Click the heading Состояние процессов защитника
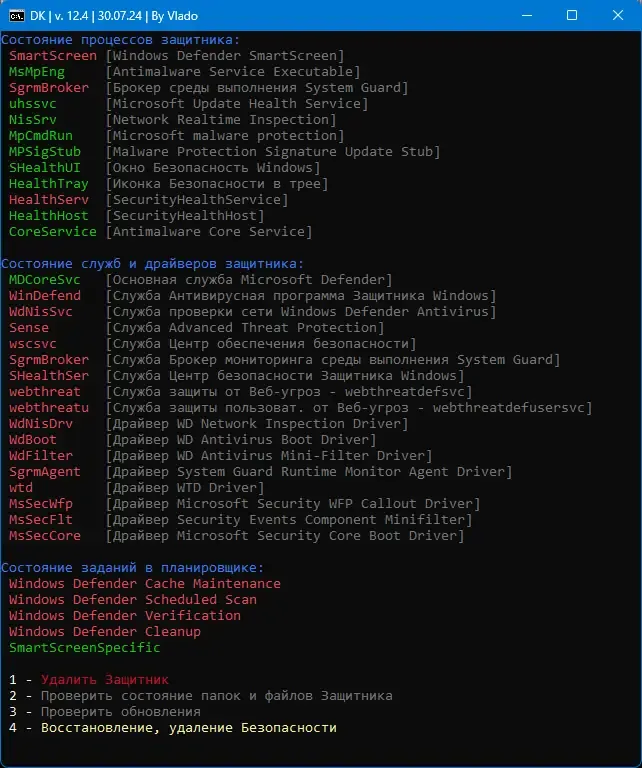 (x=120, y=40)
